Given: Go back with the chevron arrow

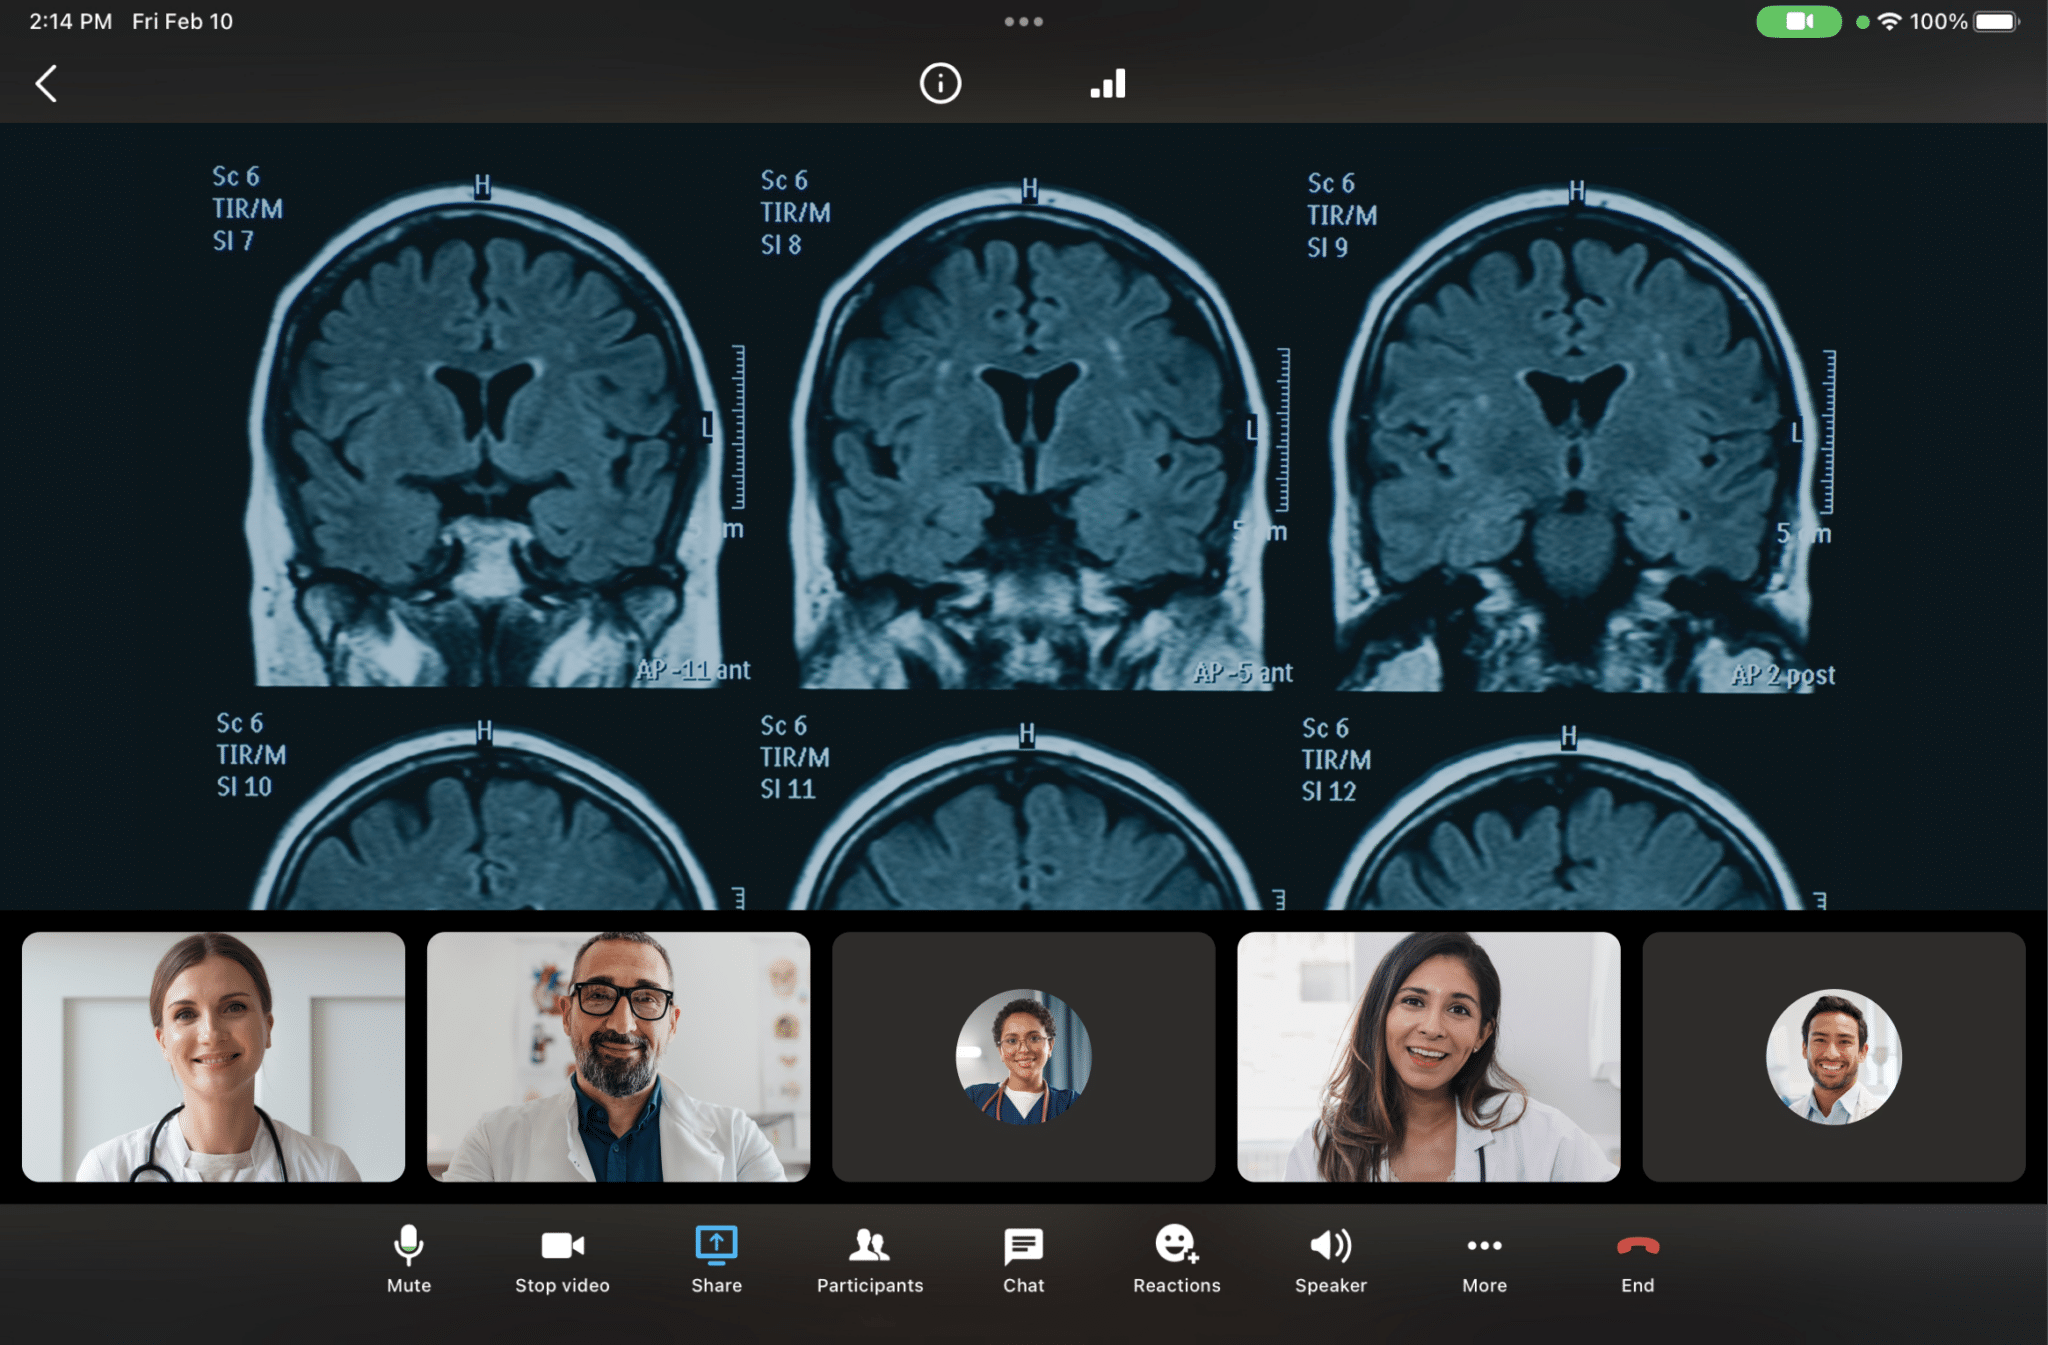Looking at the screenshot, I should click(46, 84).
